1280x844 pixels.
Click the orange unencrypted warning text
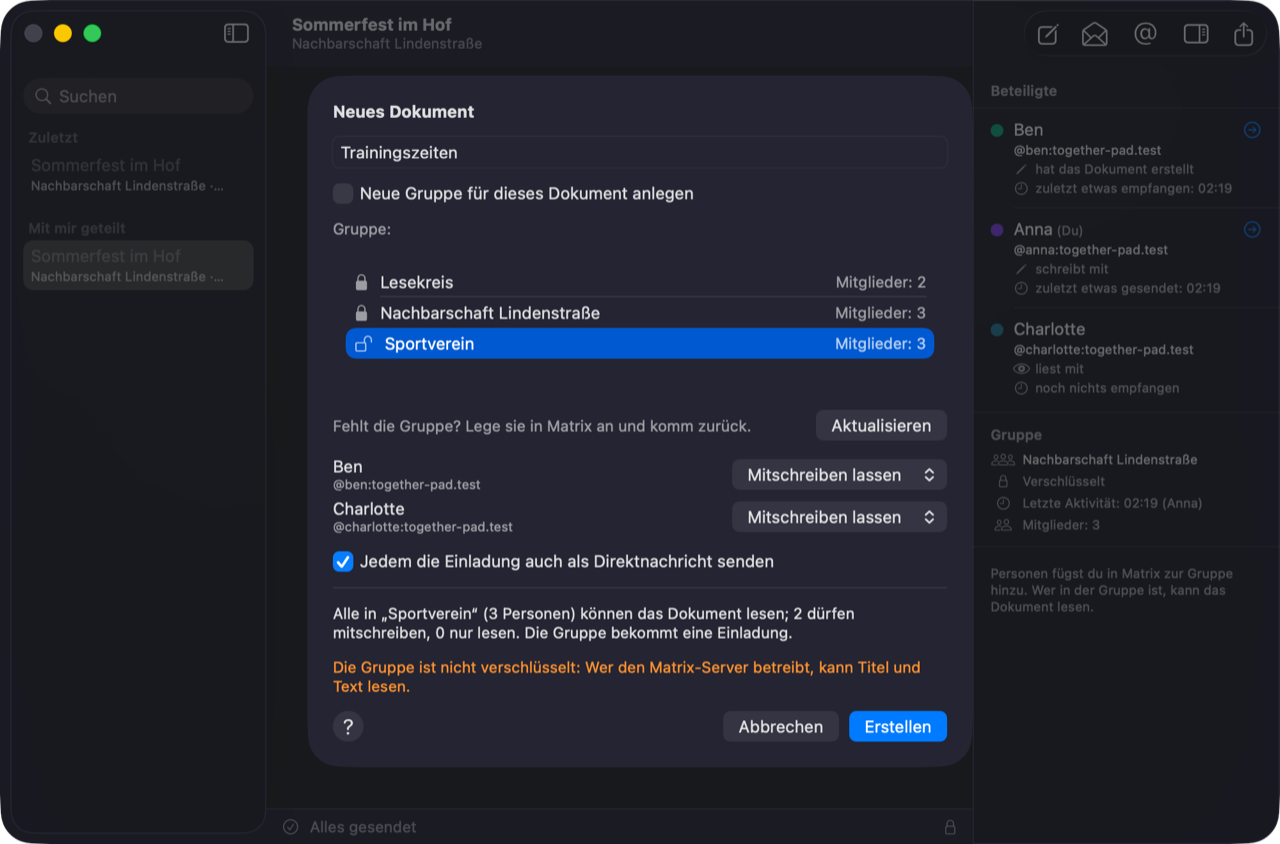pos(627,677)
